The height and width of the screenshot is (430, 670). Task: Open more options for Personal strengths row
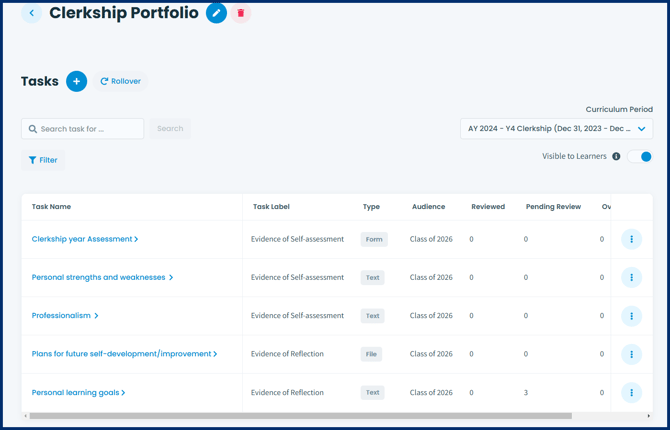[632, 277]
